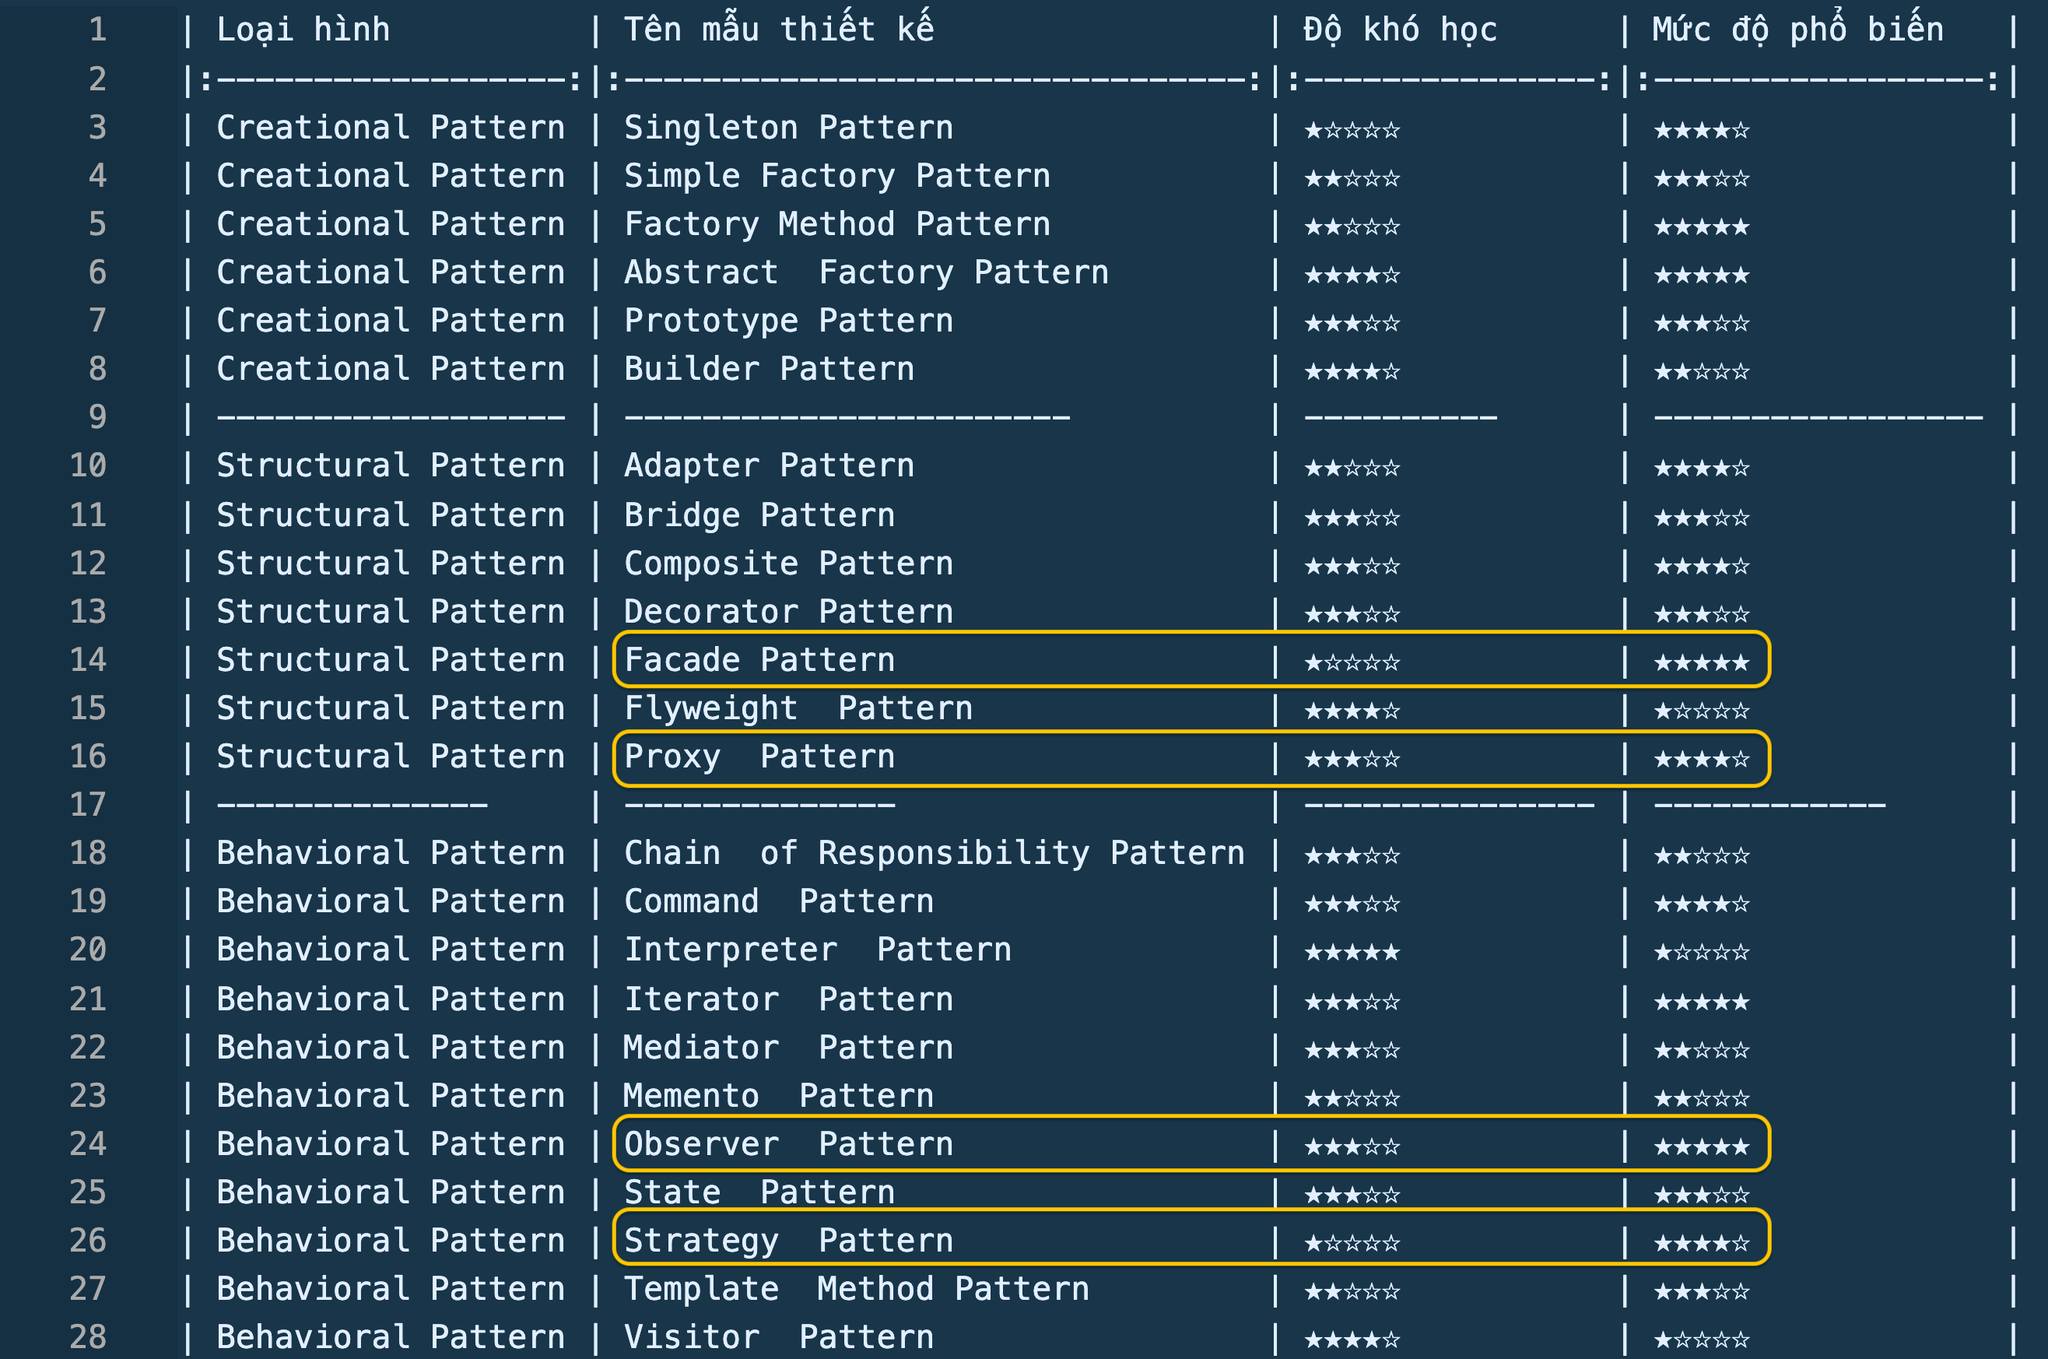Click line number 28 in the gutter
The width and height of the screenshot is (2048, 1359).
point(88,1337)
